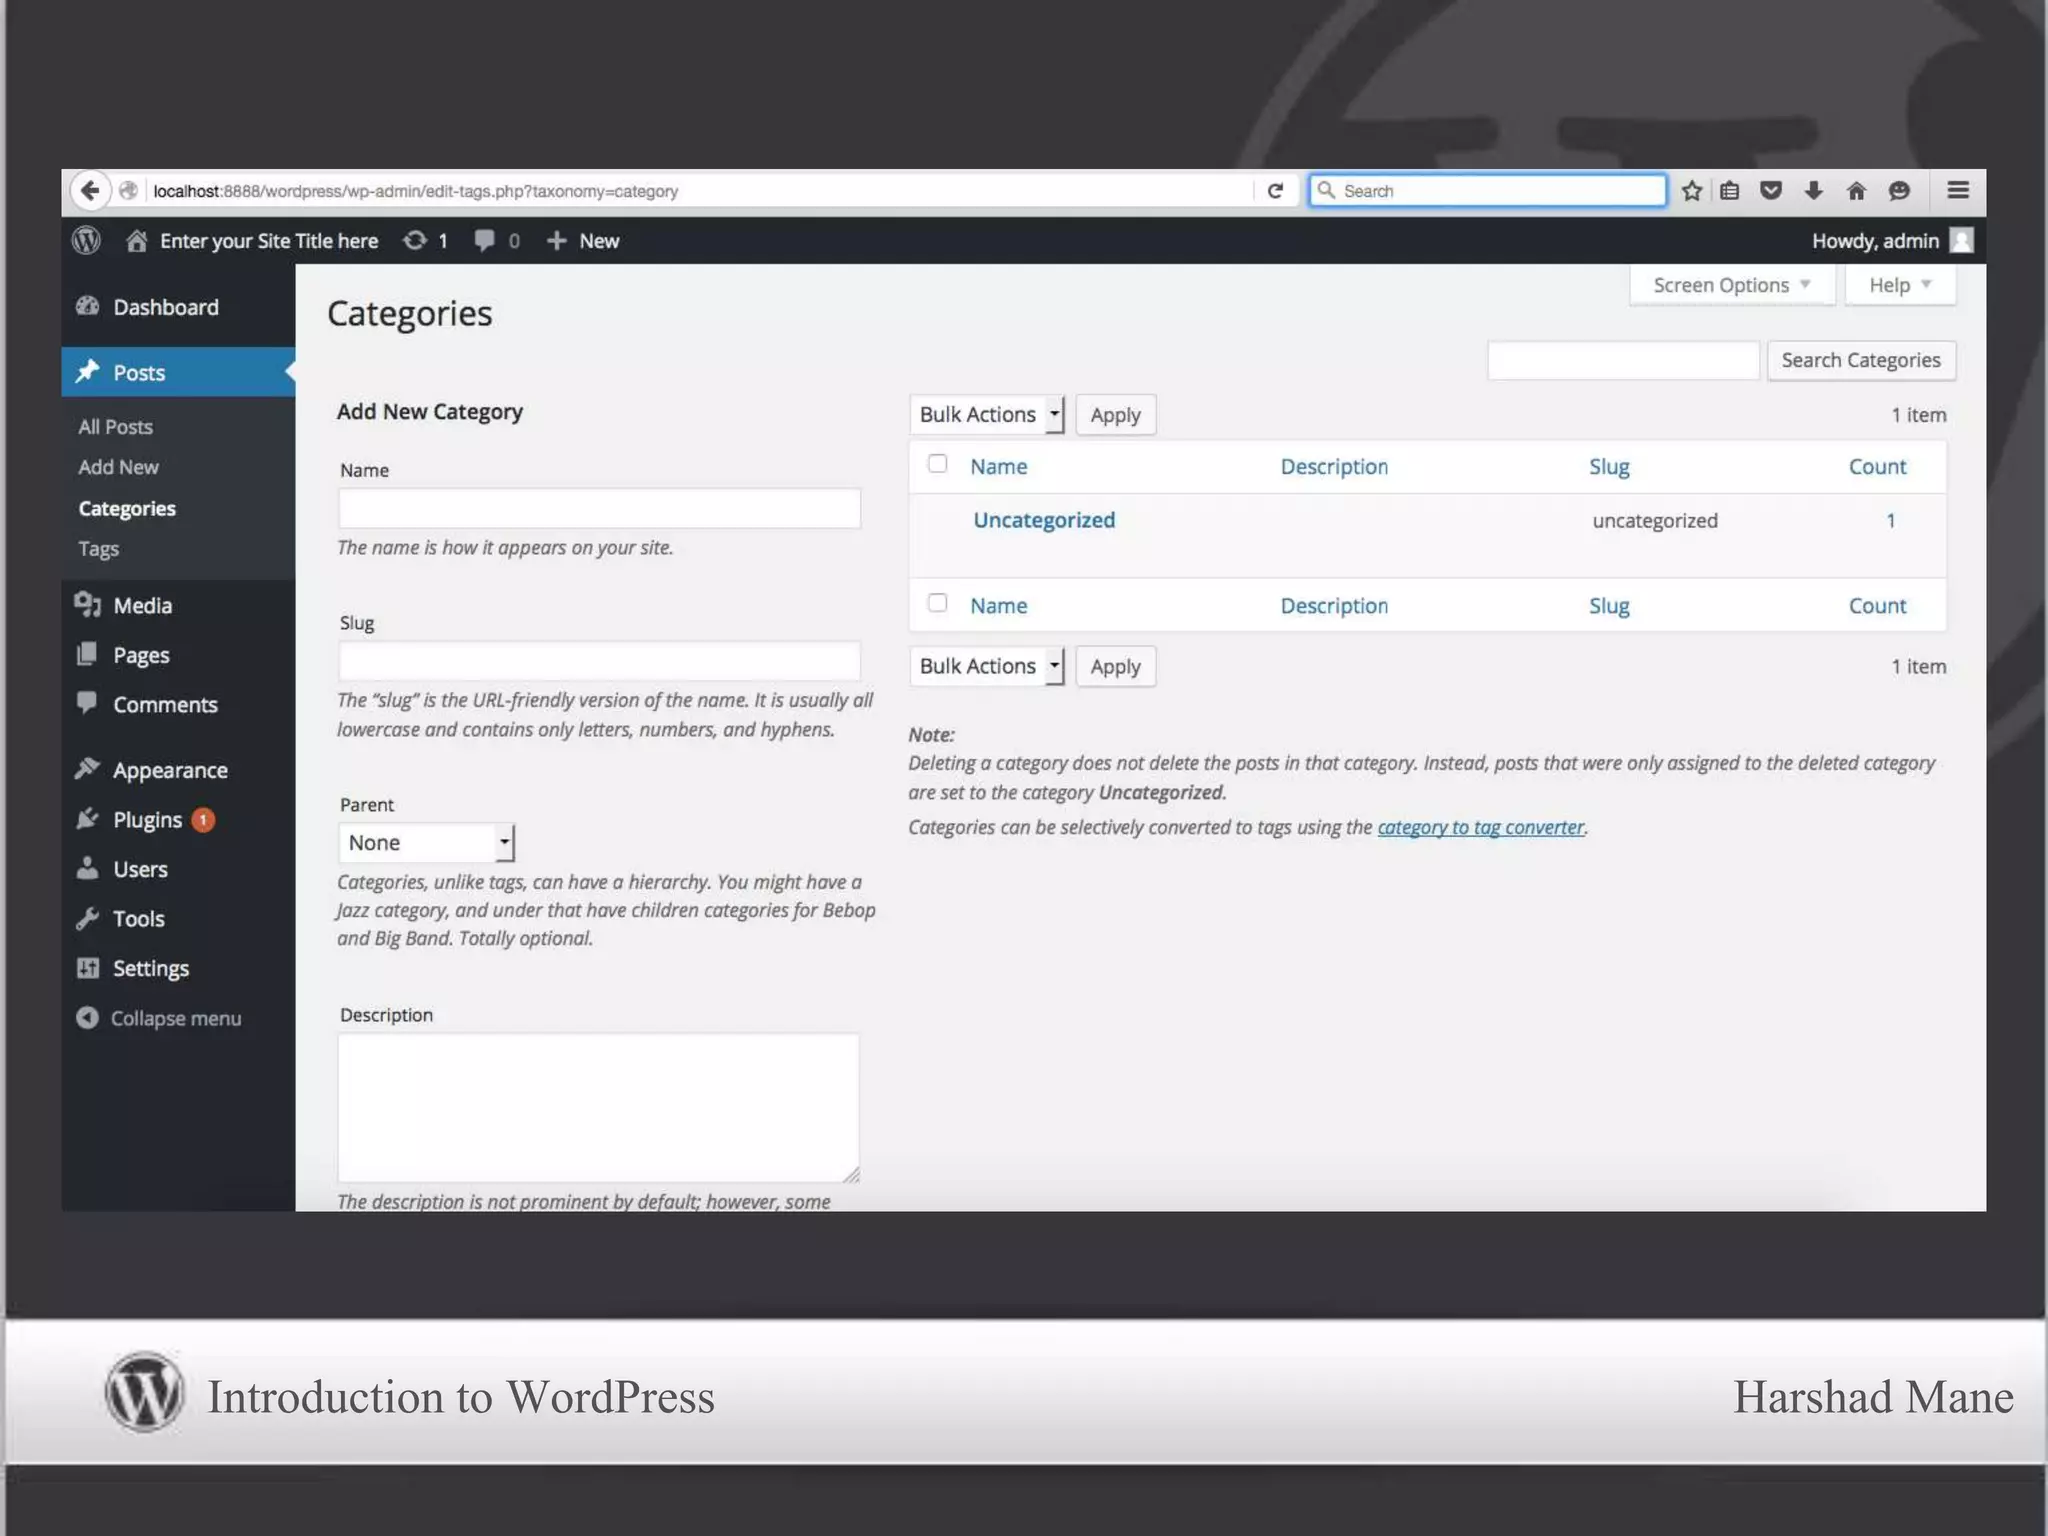Click the browser Search box

point(1488,190)
